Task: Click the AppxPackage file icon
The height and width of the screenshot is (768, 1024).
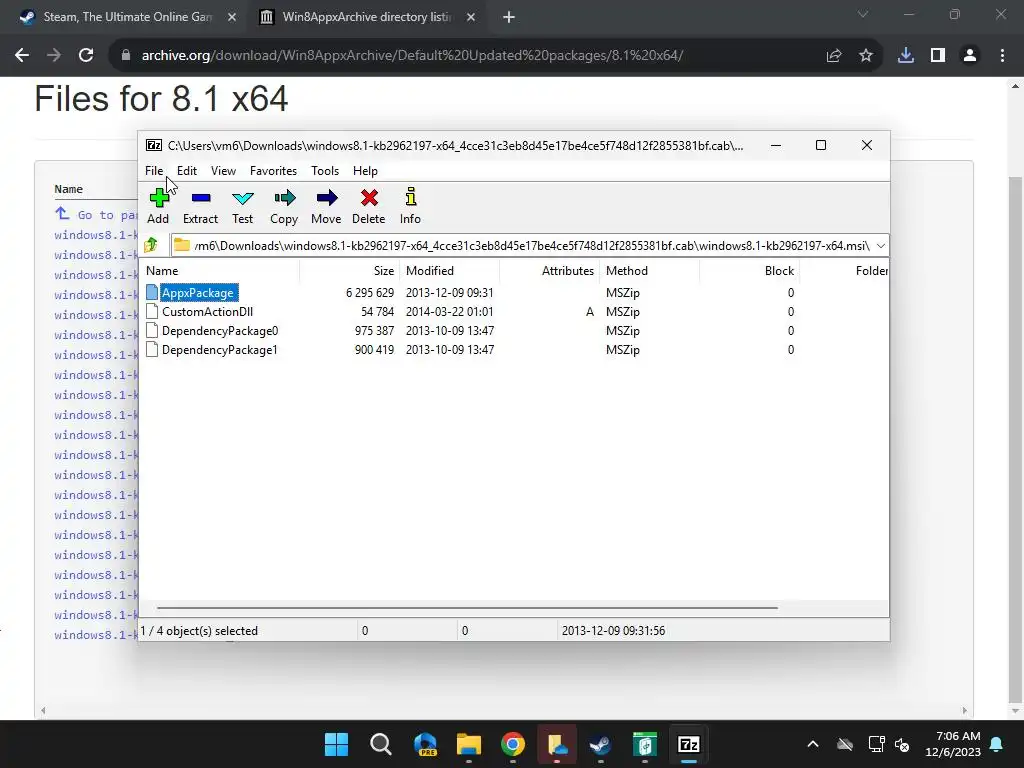Action: point(152,293)
